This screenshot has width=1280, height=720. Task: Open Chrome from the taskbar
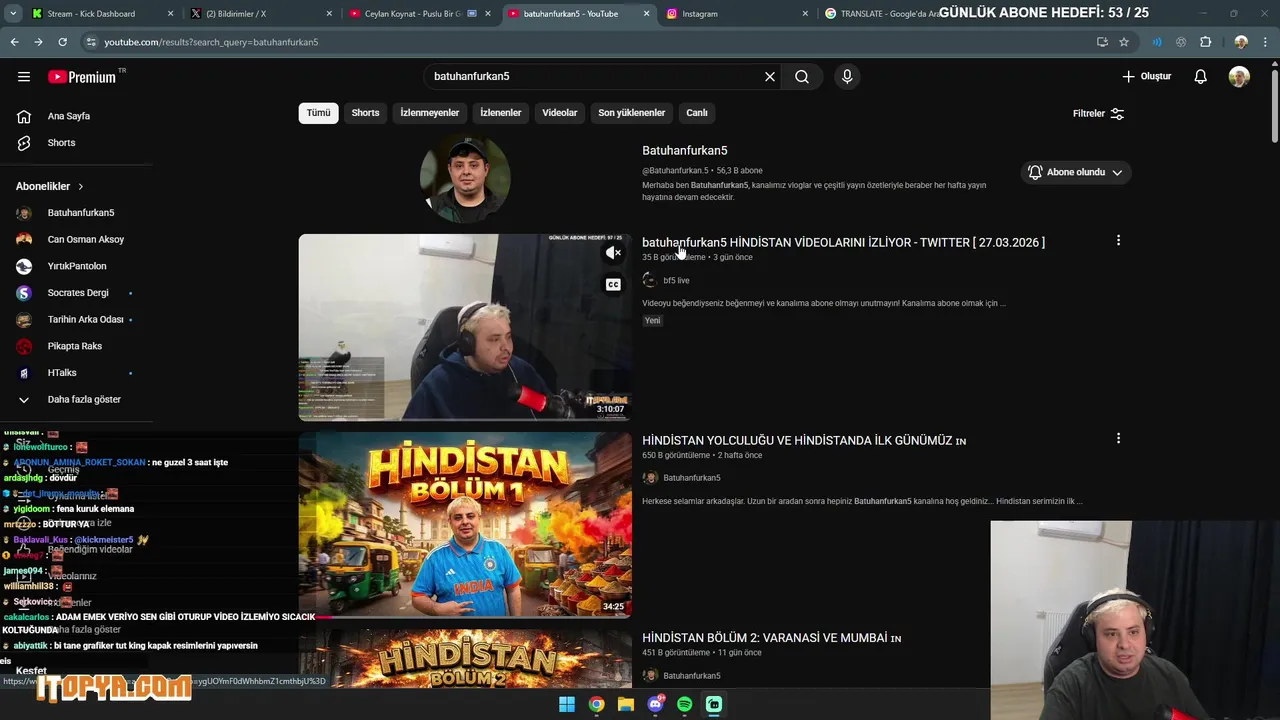(x=596, y=704)
